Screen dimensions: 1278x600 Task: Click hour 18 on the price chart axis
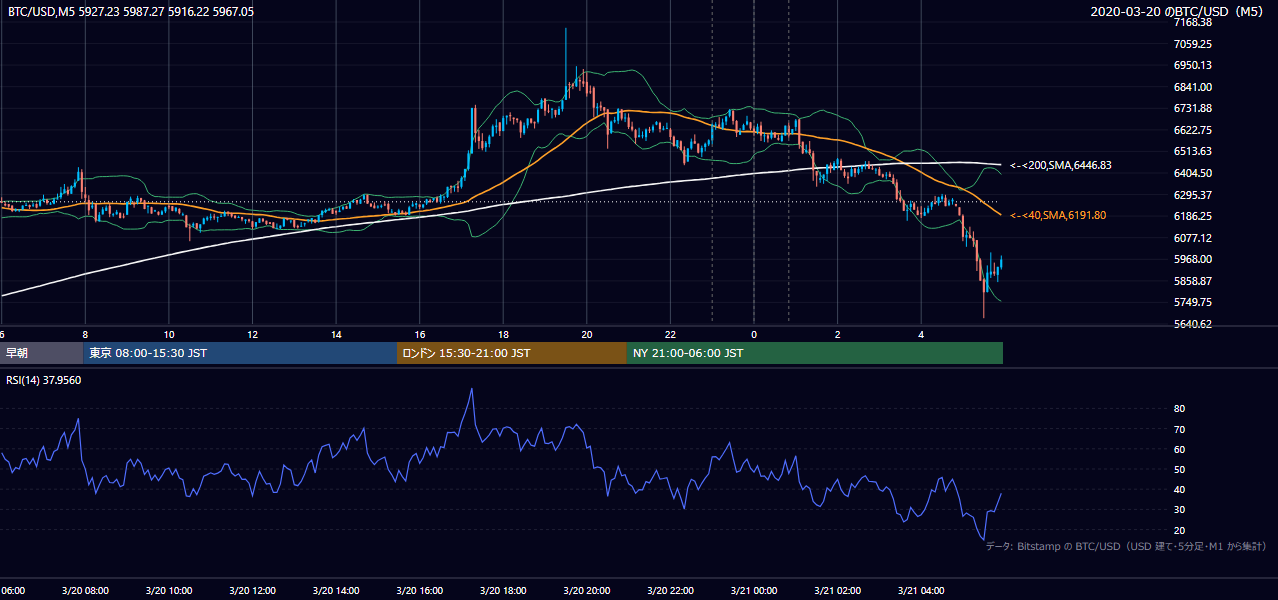(503, 335)
